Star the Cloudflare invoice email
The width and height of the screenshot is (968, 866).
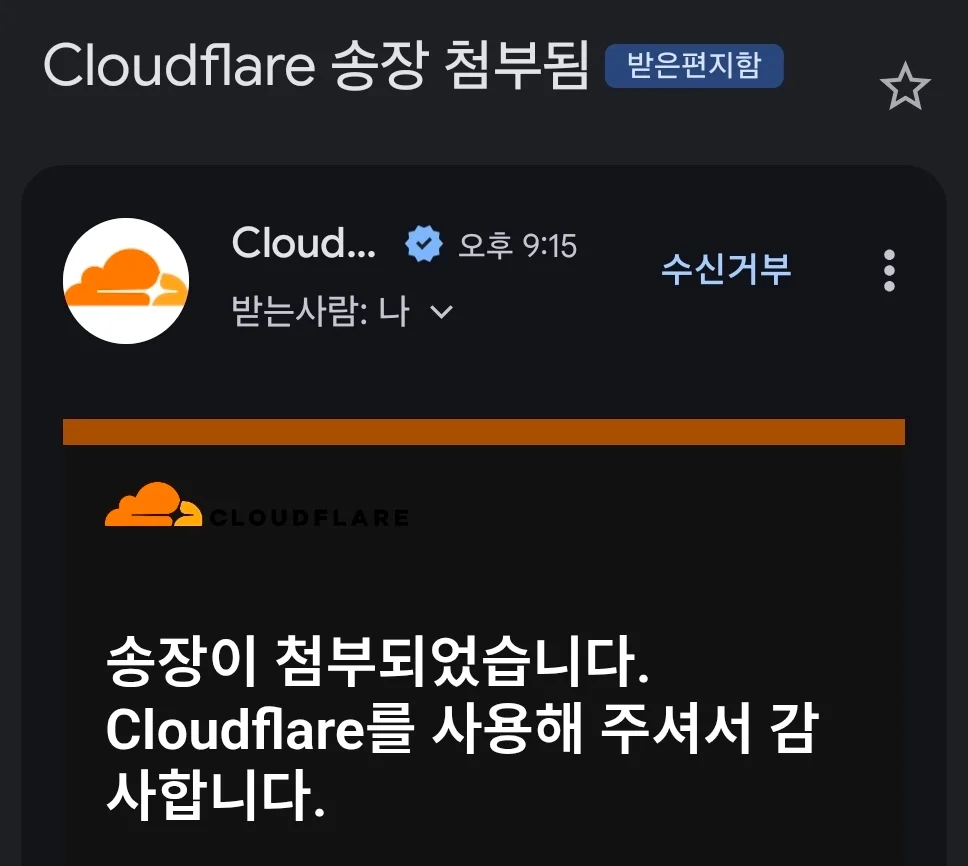coord(904,86)
